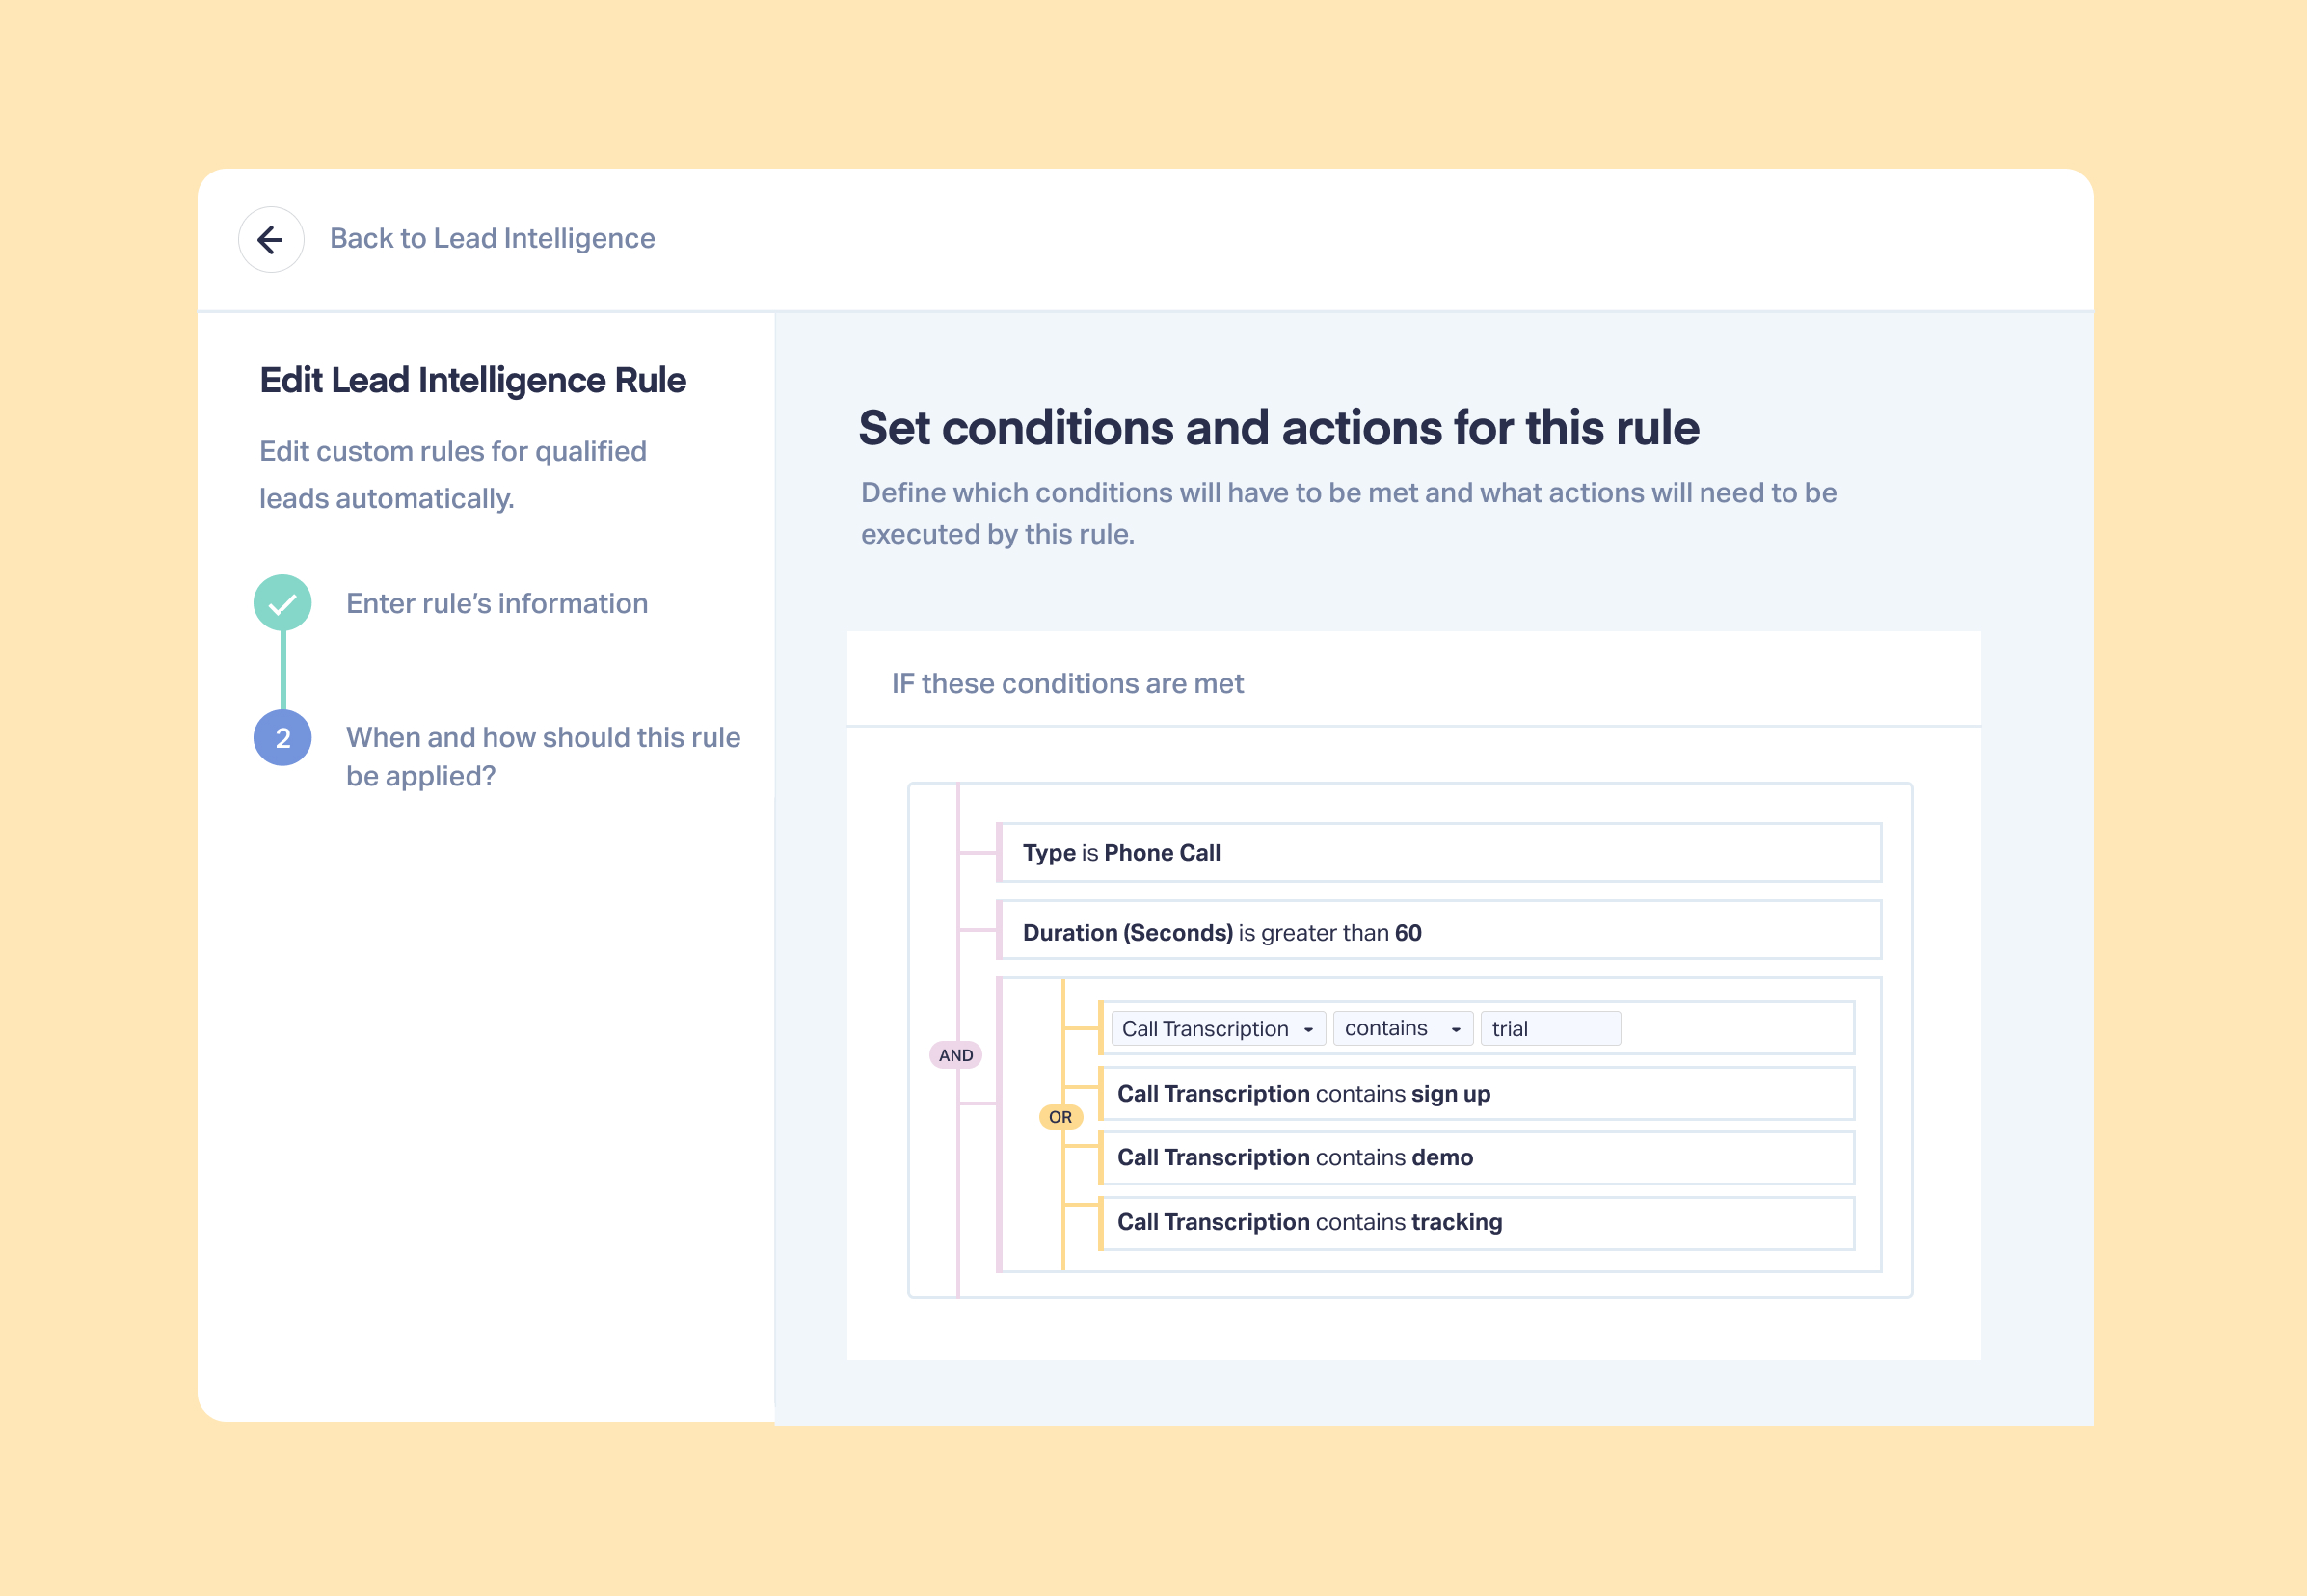The width and height of the screenshot is (2307, 1596).
Task: Edit Call Transcription contains demo condition
Action: pyautogui.click(x=1477, y=1158)
